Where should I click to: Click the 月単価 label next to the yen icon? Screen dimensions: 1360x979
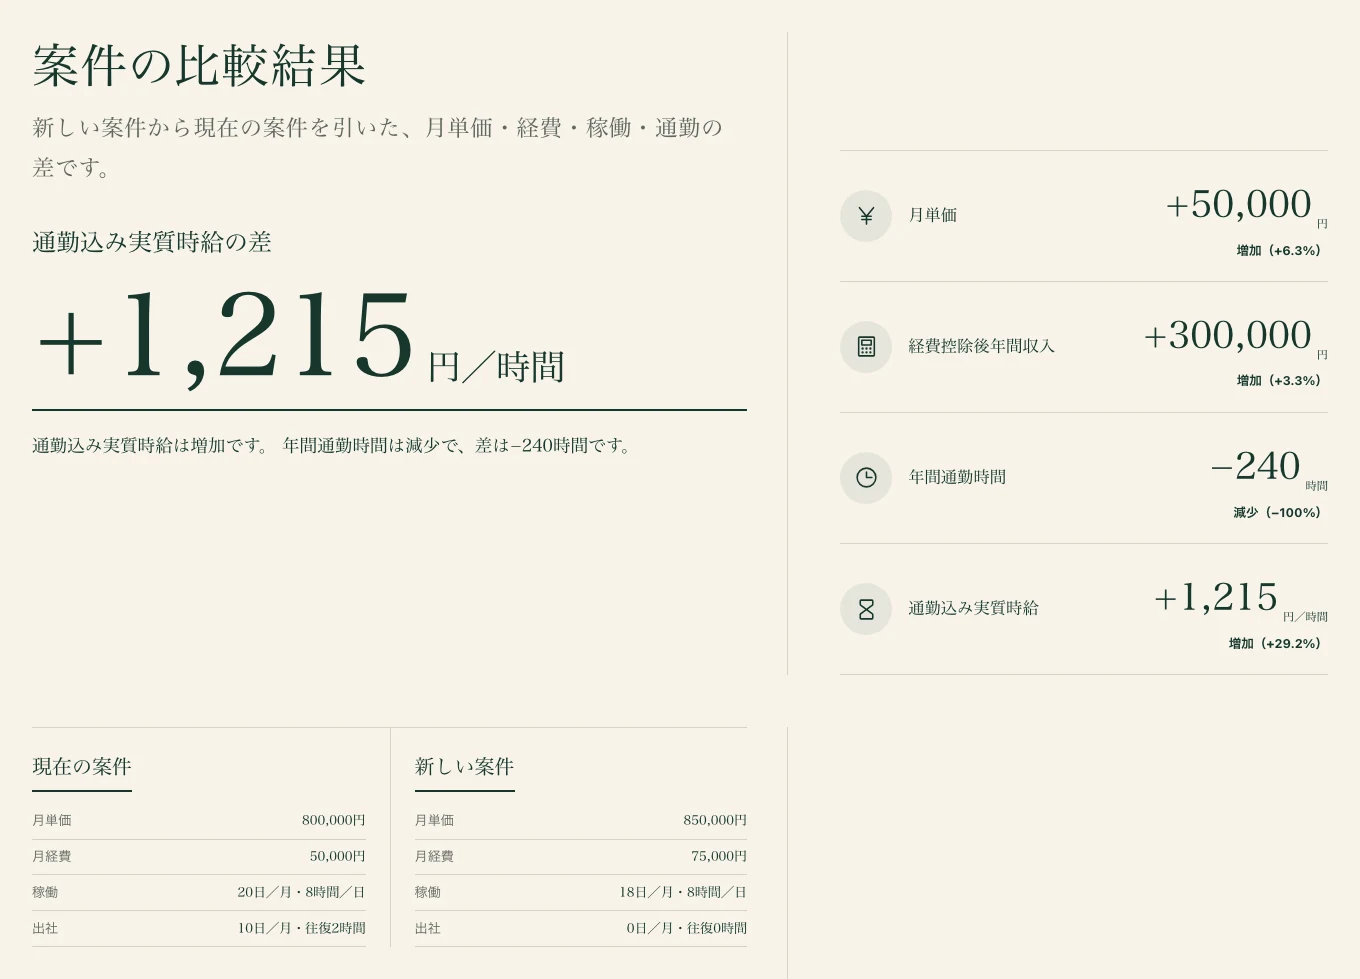click(932, 215)
